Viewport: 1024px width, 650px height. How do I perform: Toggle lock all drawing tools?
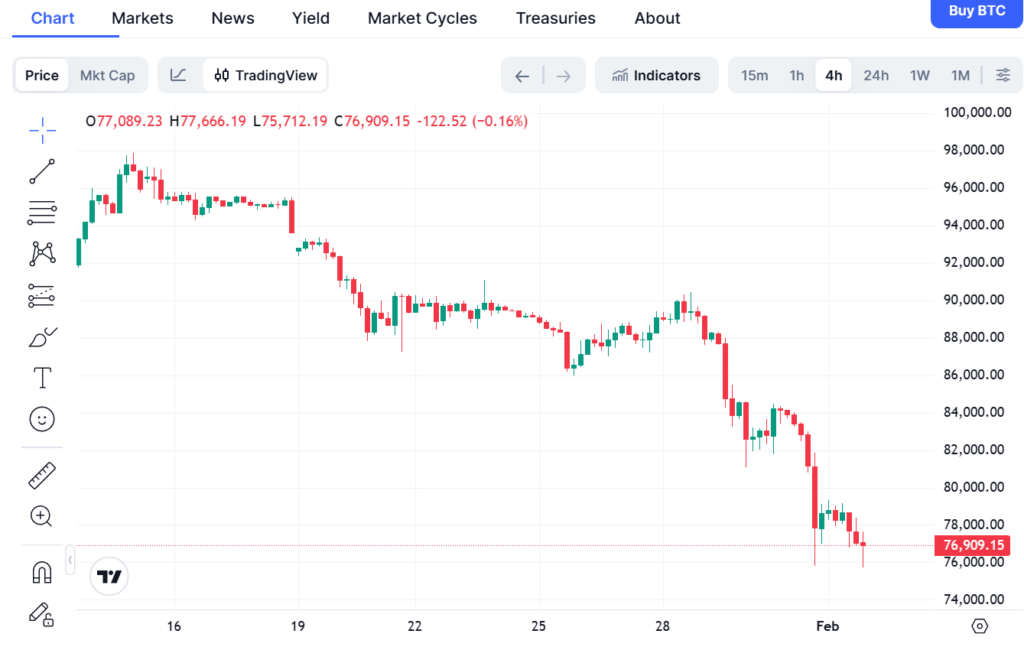[x=42, y=613]
